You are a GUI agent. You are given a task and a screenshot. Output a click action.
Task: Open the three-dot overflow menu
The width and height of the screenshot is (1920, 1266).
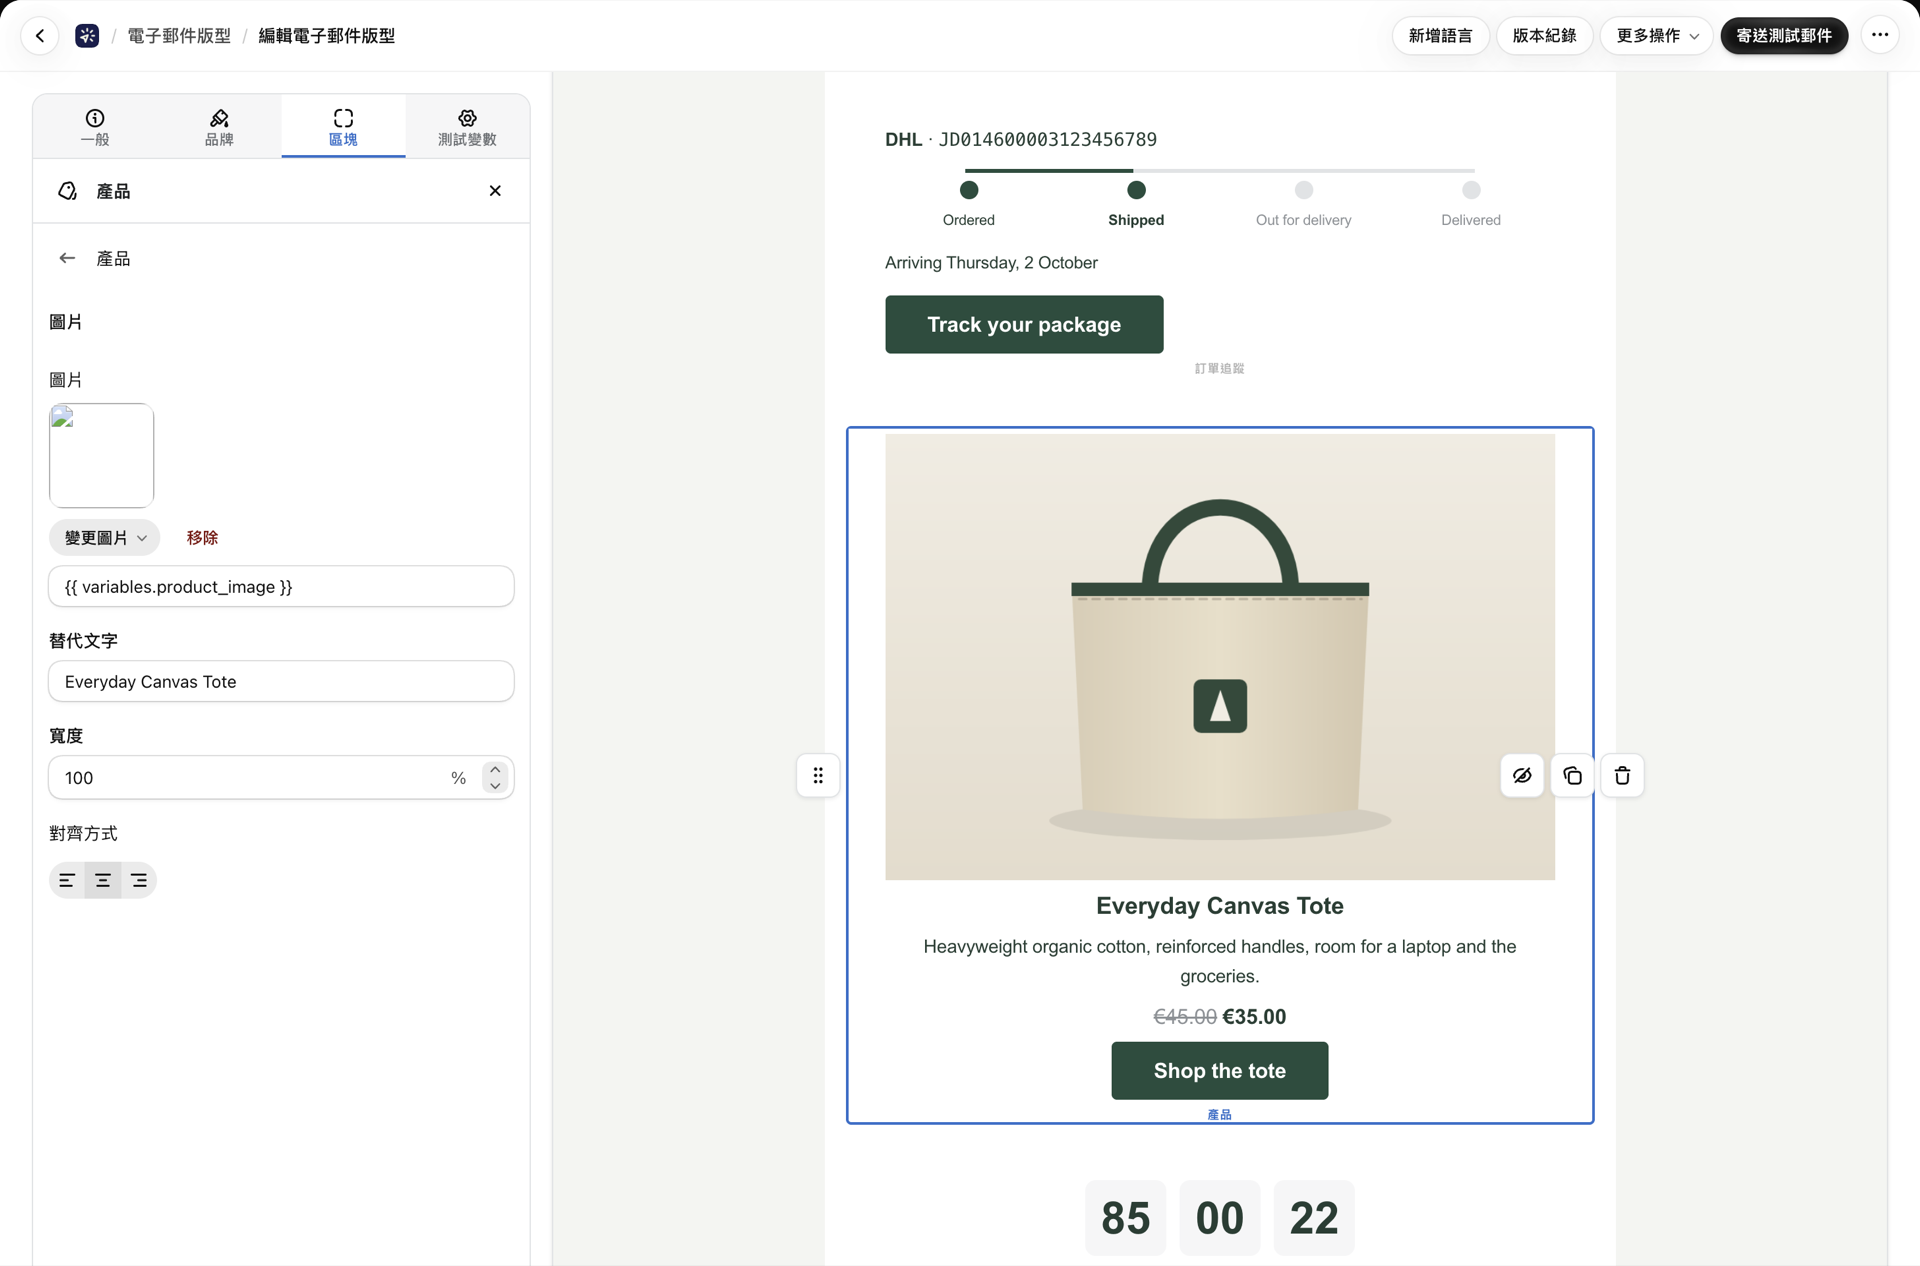pos(1880,36)
